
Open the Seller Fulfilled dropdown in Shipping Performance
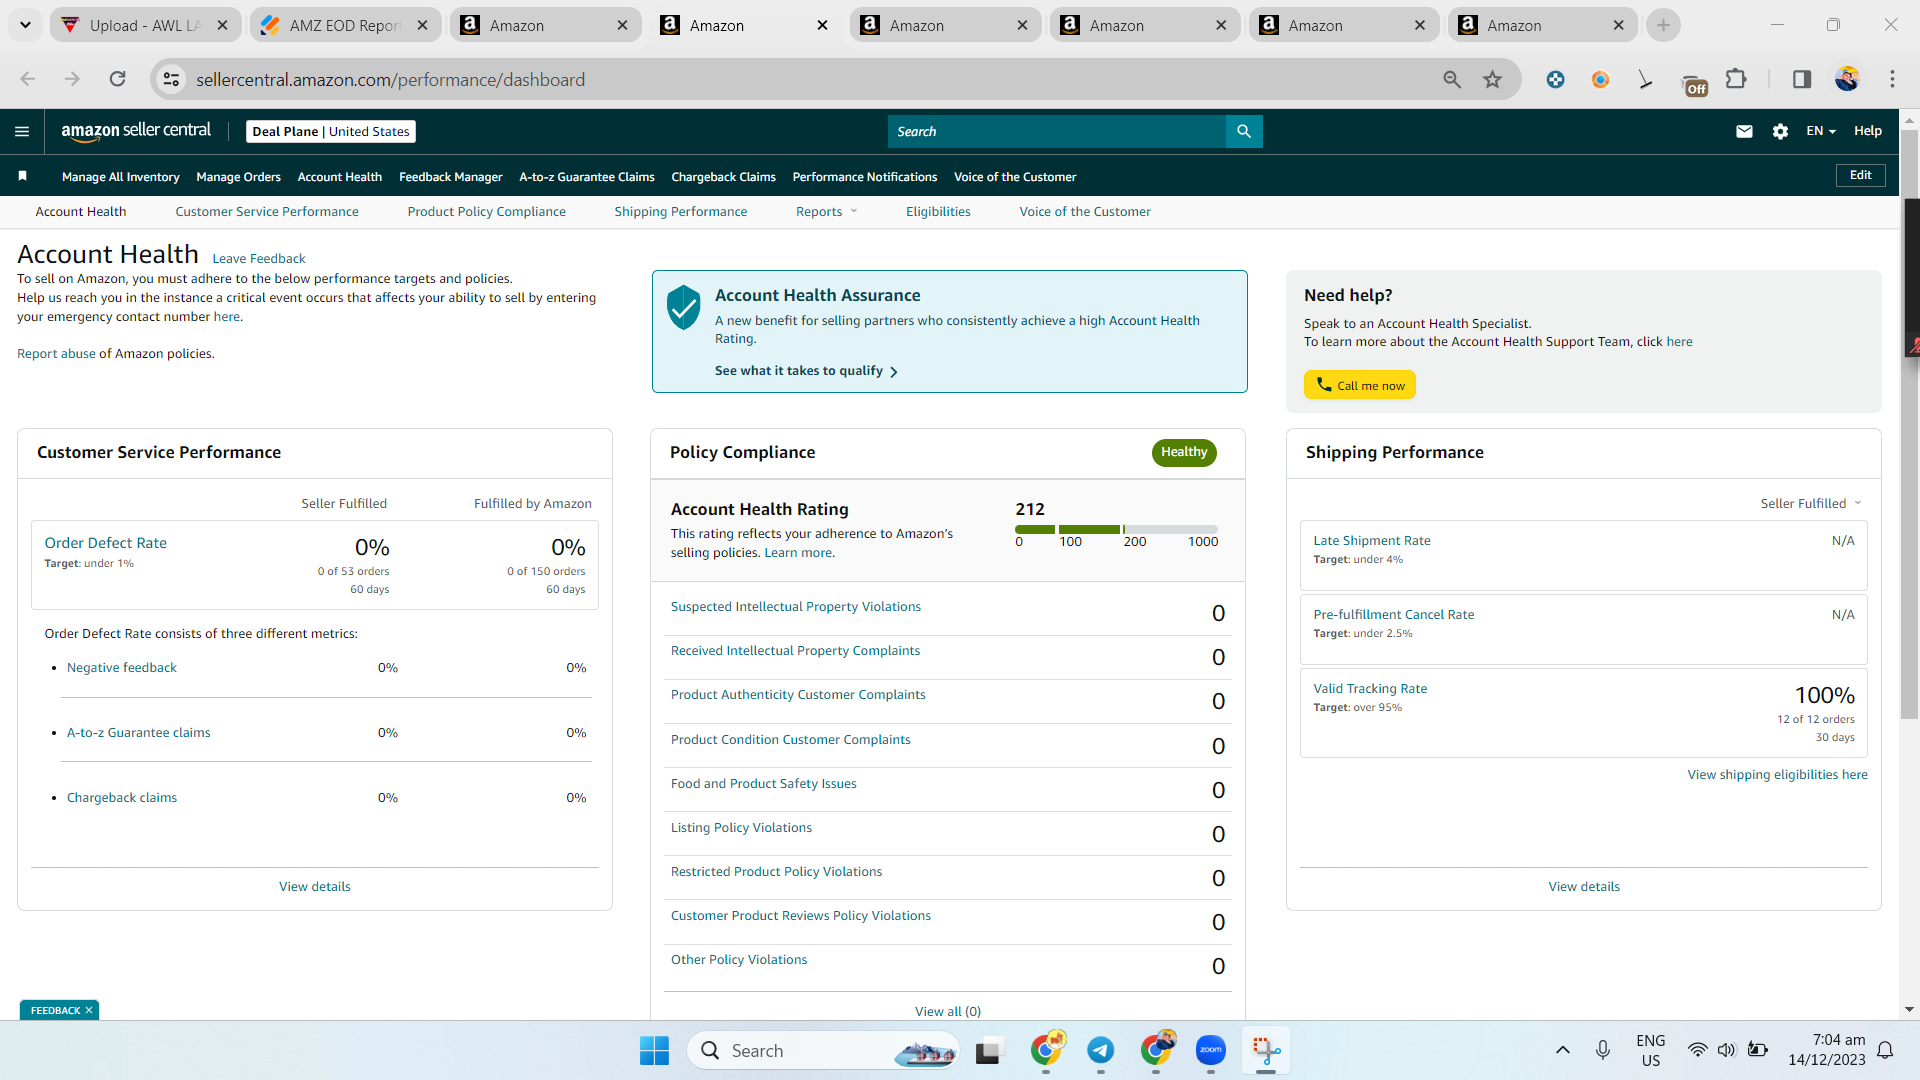click(1811, 503)
